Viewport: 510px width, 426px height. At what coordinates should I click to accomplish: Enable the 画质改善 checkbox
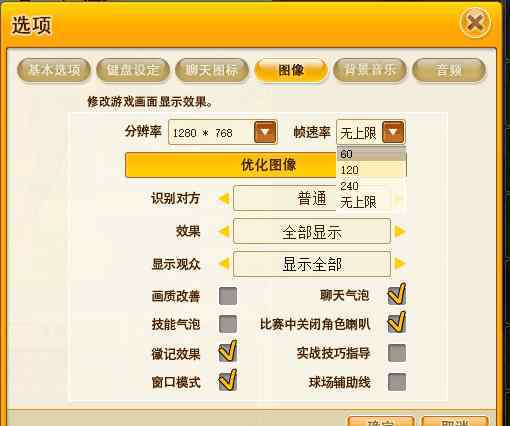tap(228, 296)
